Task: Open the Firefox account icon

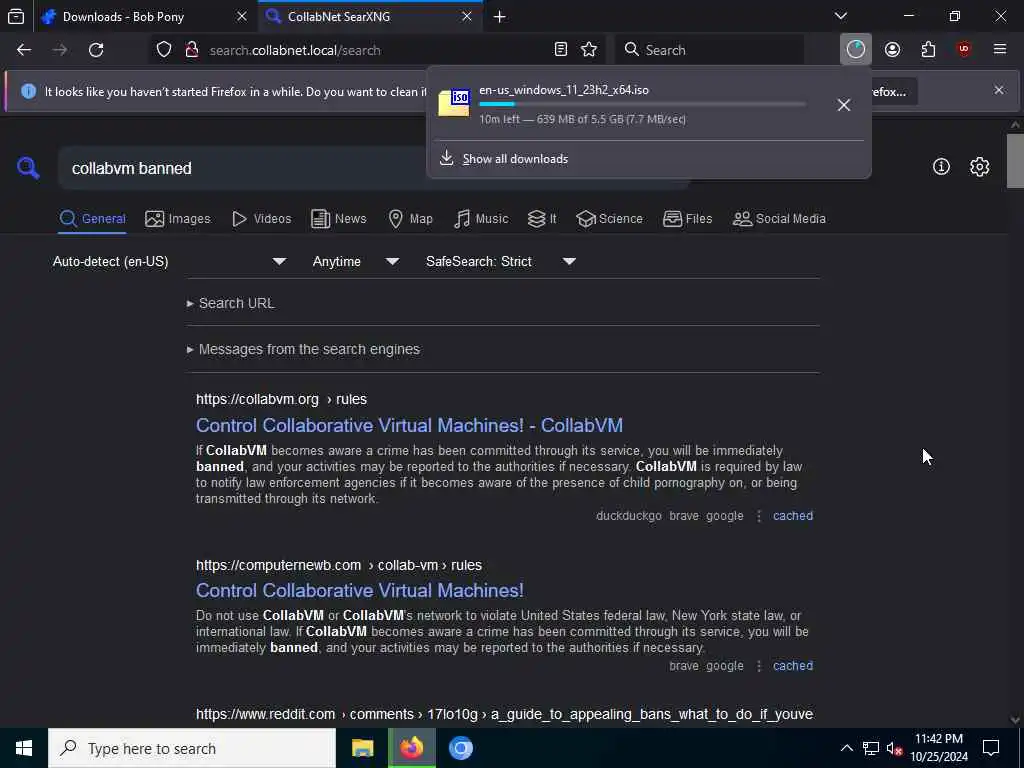Action: 892,50
